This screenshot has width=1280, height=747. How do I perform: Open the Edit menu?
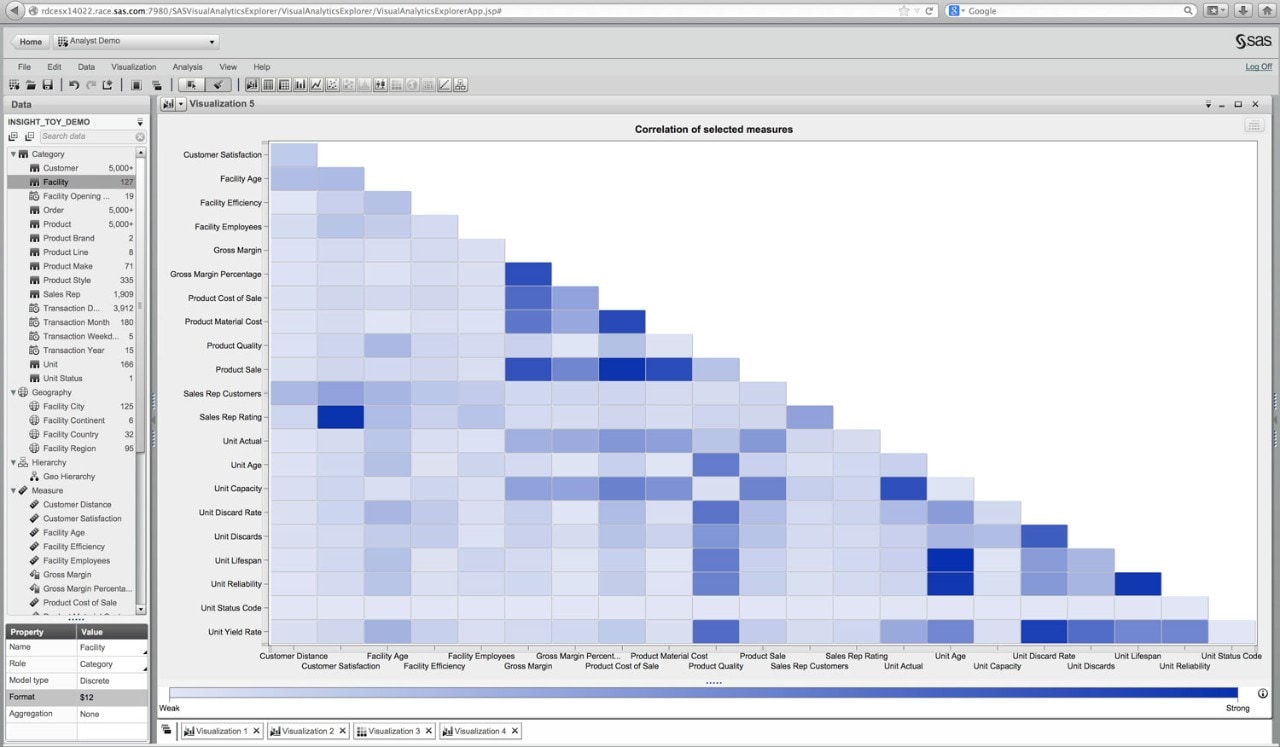pyautogui.click(x=54, y=67)
